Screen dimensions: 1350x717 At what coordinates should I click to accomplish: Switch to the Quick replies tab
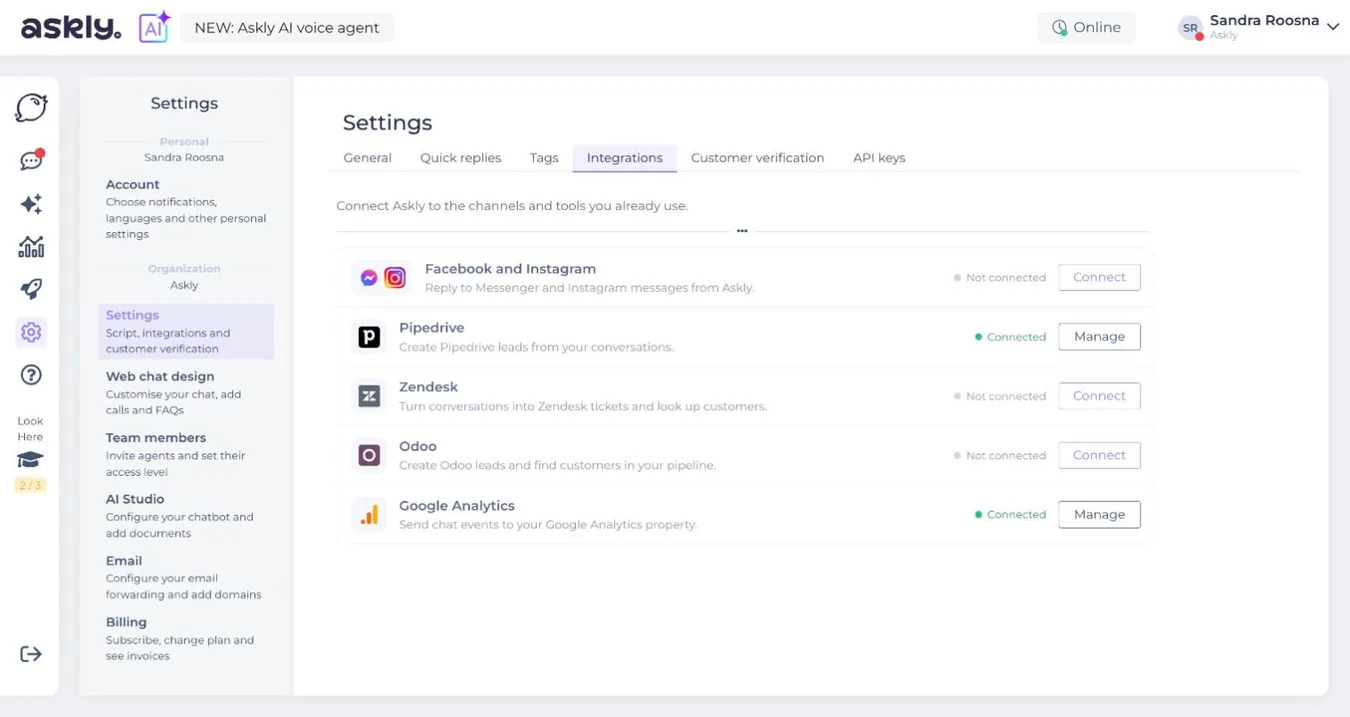pyautogui.click(x=460, y=158)
